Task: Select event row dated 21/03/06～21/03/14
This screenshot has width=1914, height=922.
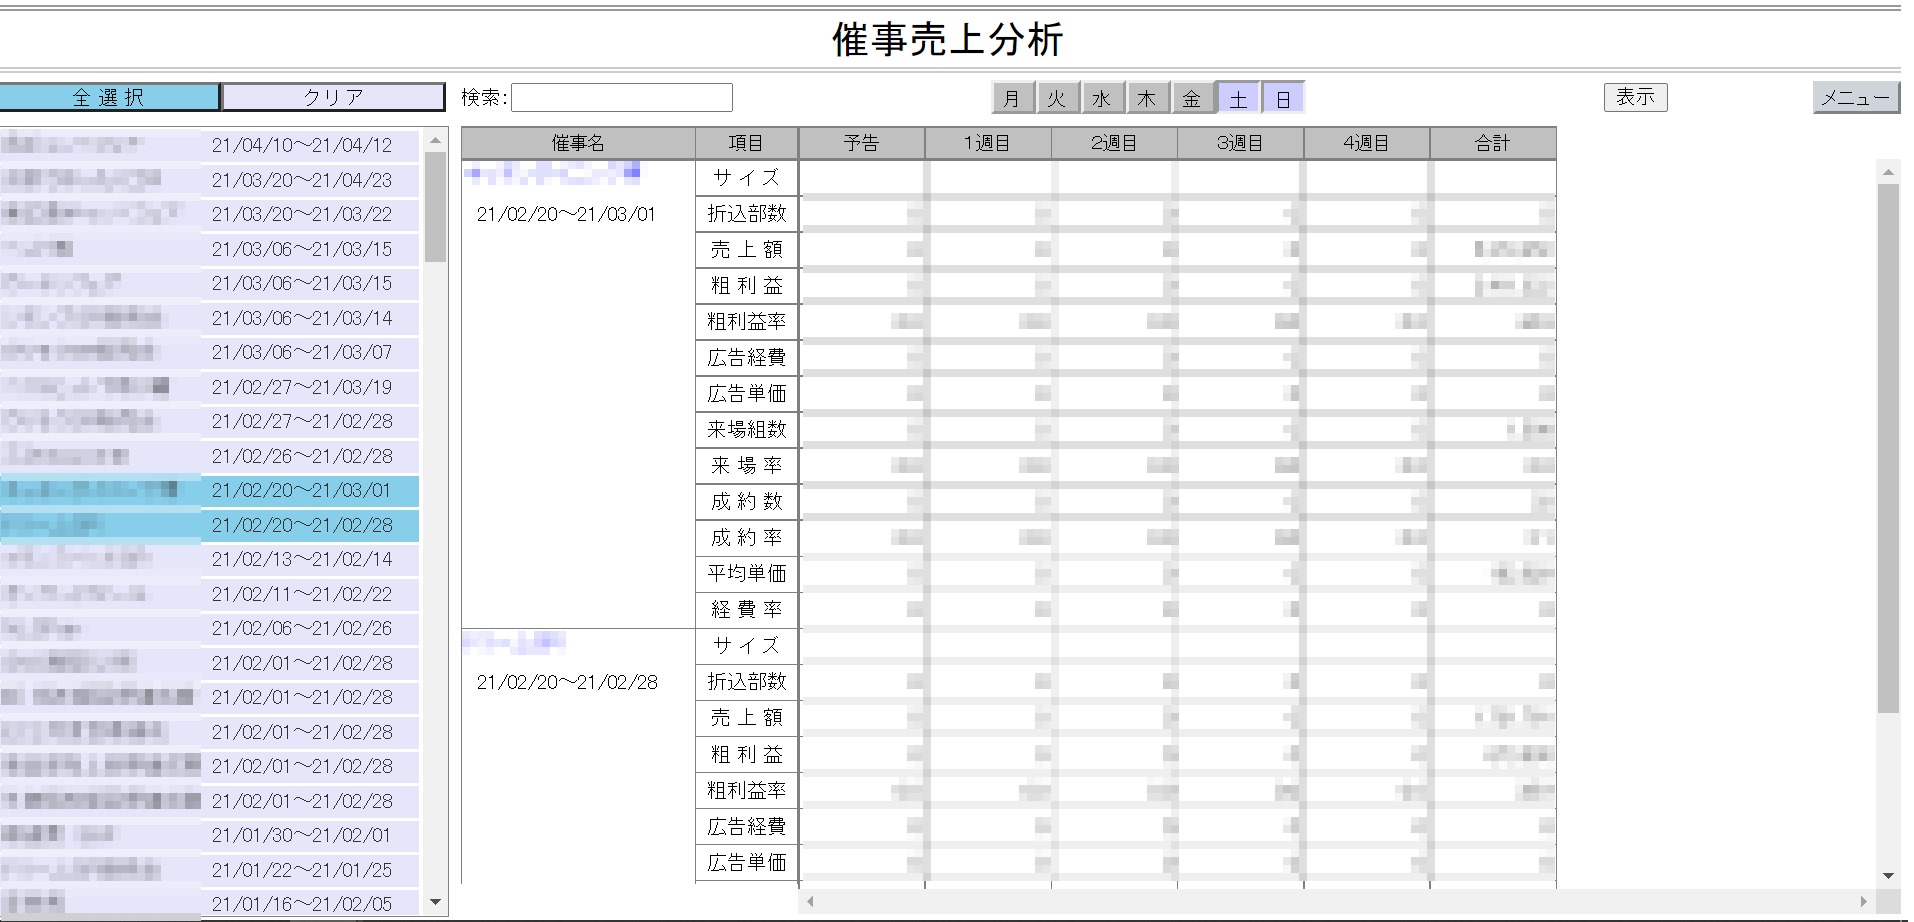Action: pos(209,318)
